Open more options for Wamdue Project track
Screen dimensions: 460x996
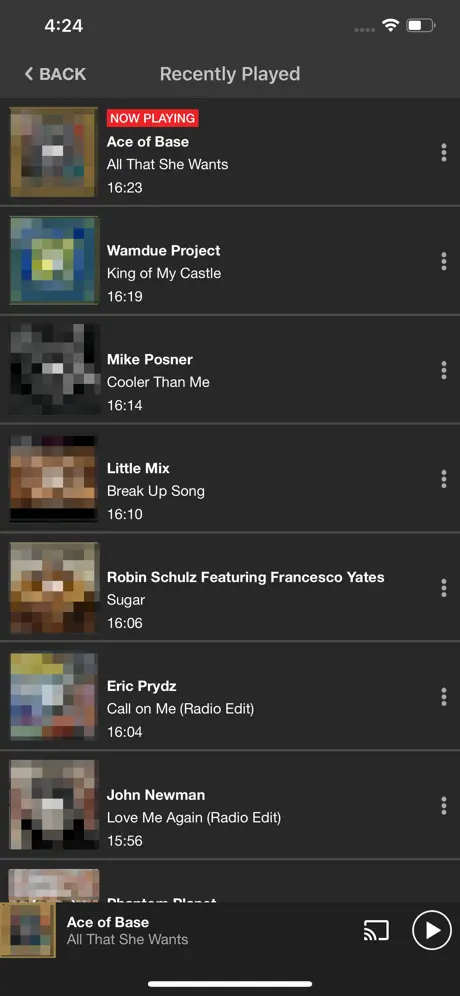click(x=443, y=261)
